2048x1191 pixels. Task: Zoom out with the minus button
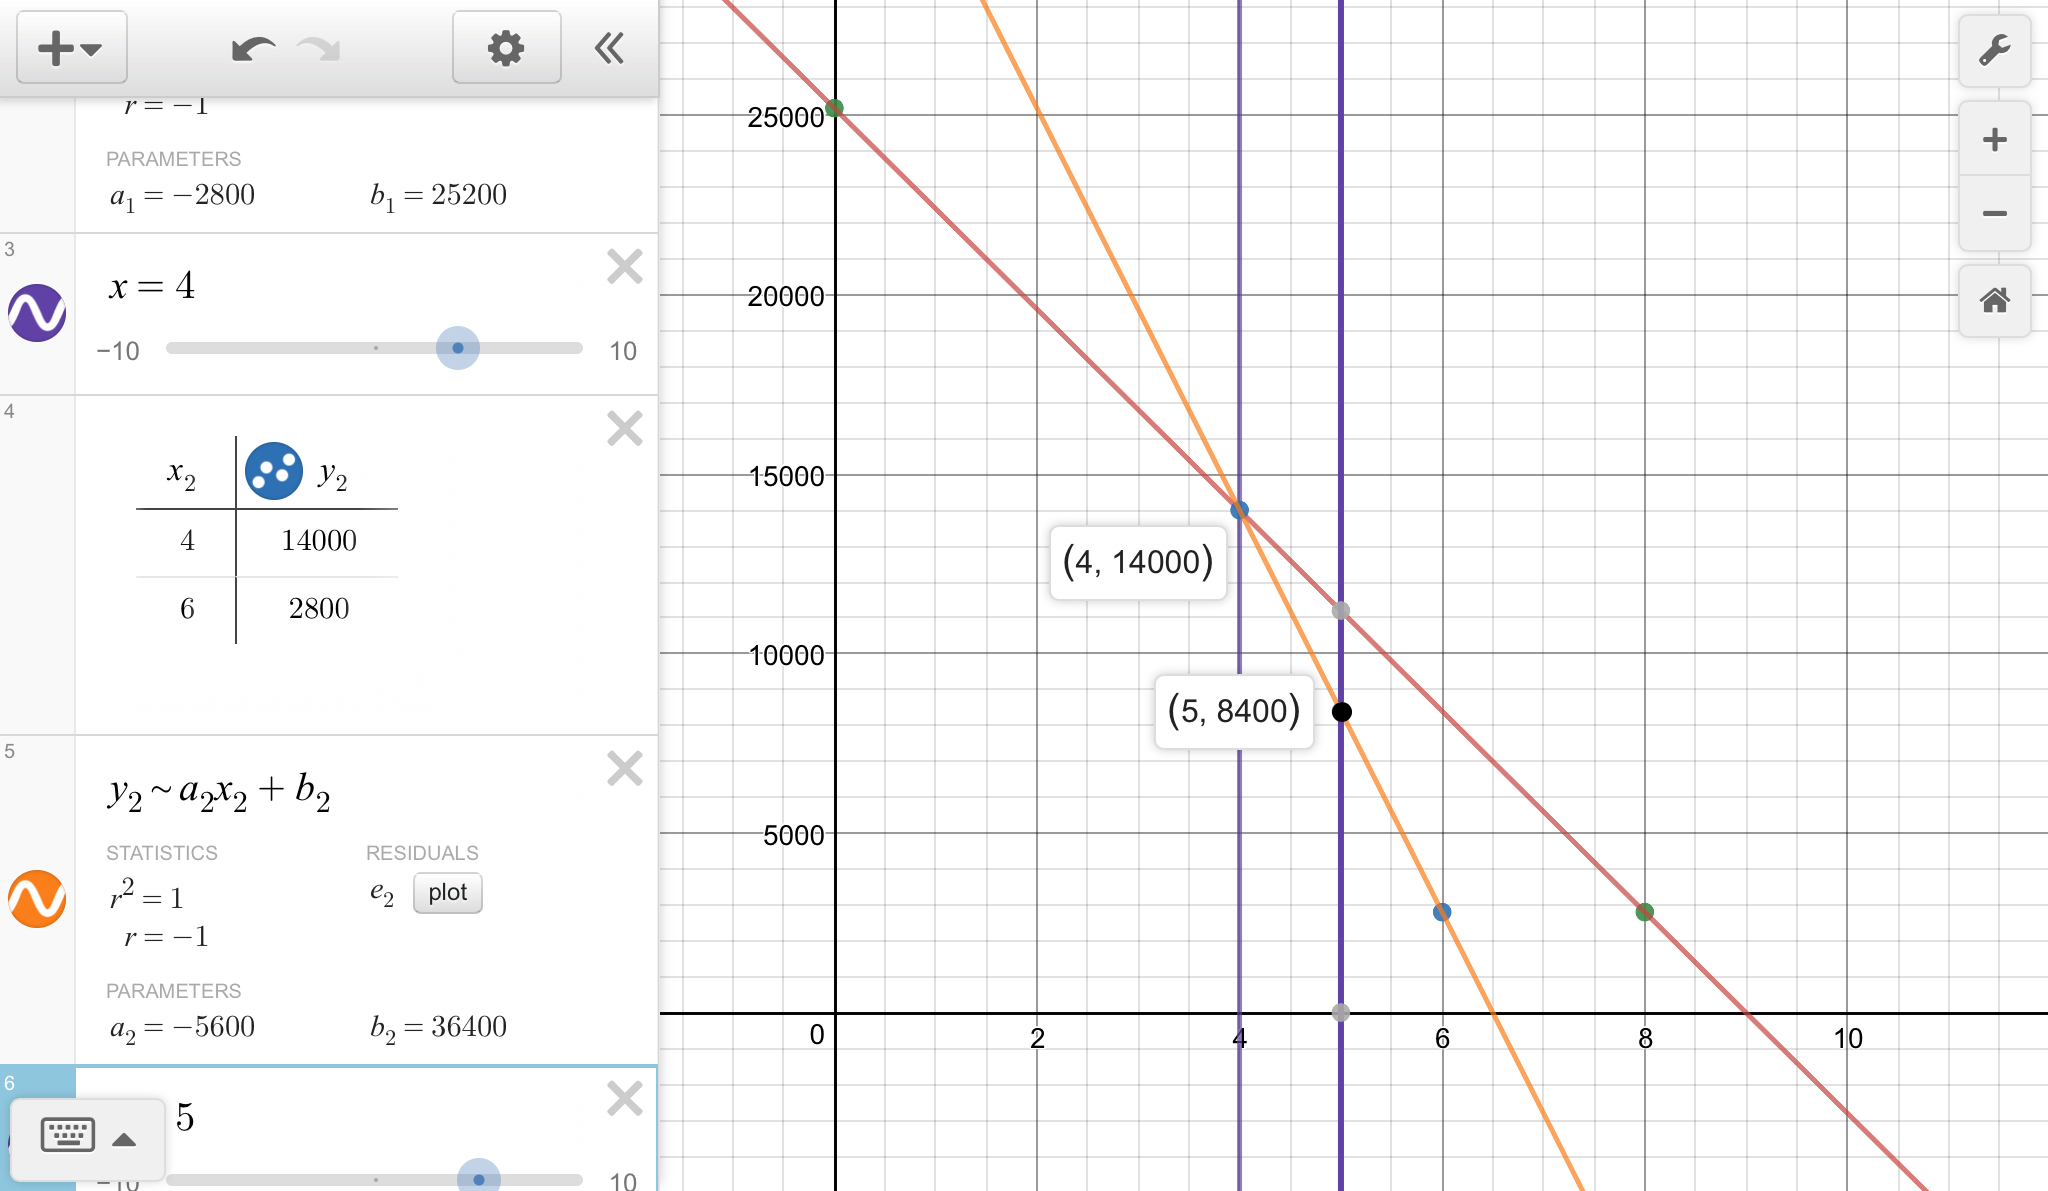(x=1994, y=213)
